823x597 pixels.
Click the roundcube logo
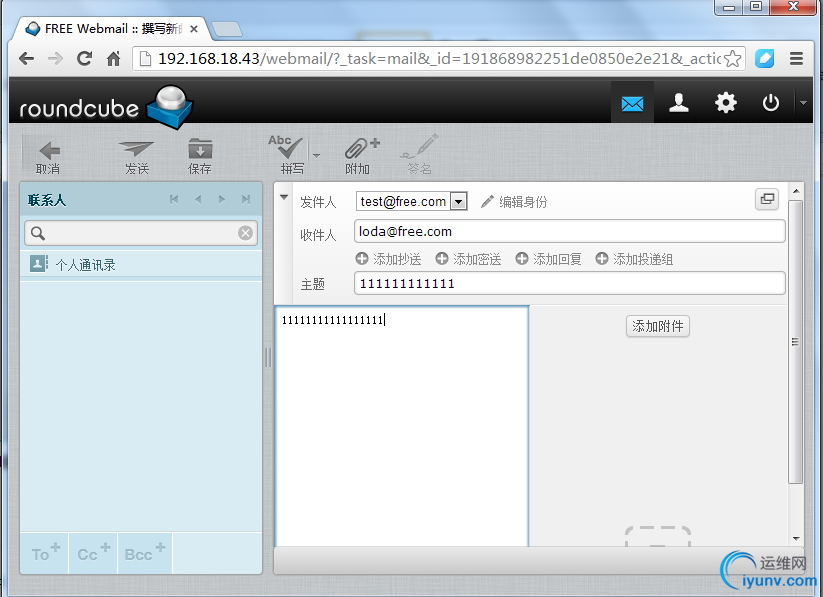pos(106,107)
